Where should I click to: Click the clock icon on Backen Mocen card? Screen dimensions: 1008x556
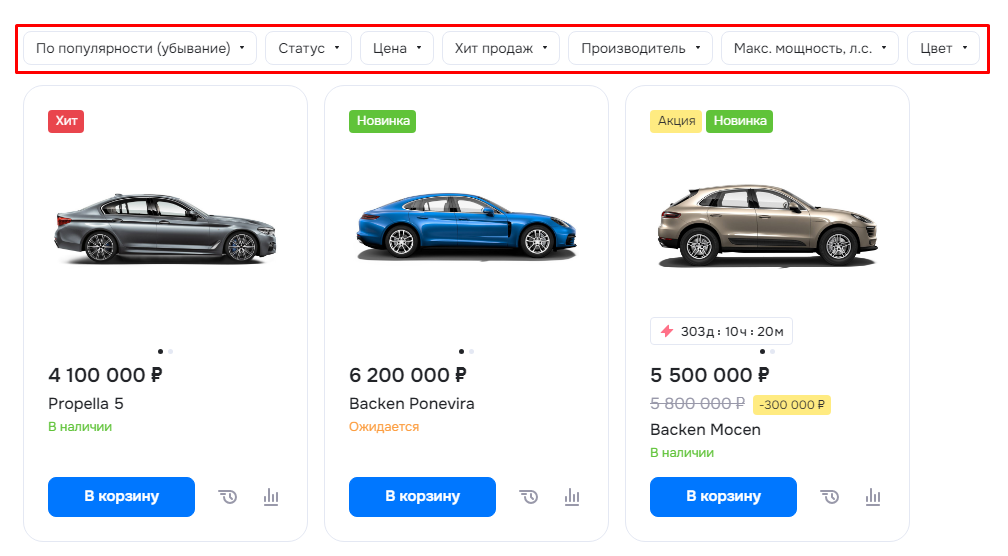tap(830, 497)
